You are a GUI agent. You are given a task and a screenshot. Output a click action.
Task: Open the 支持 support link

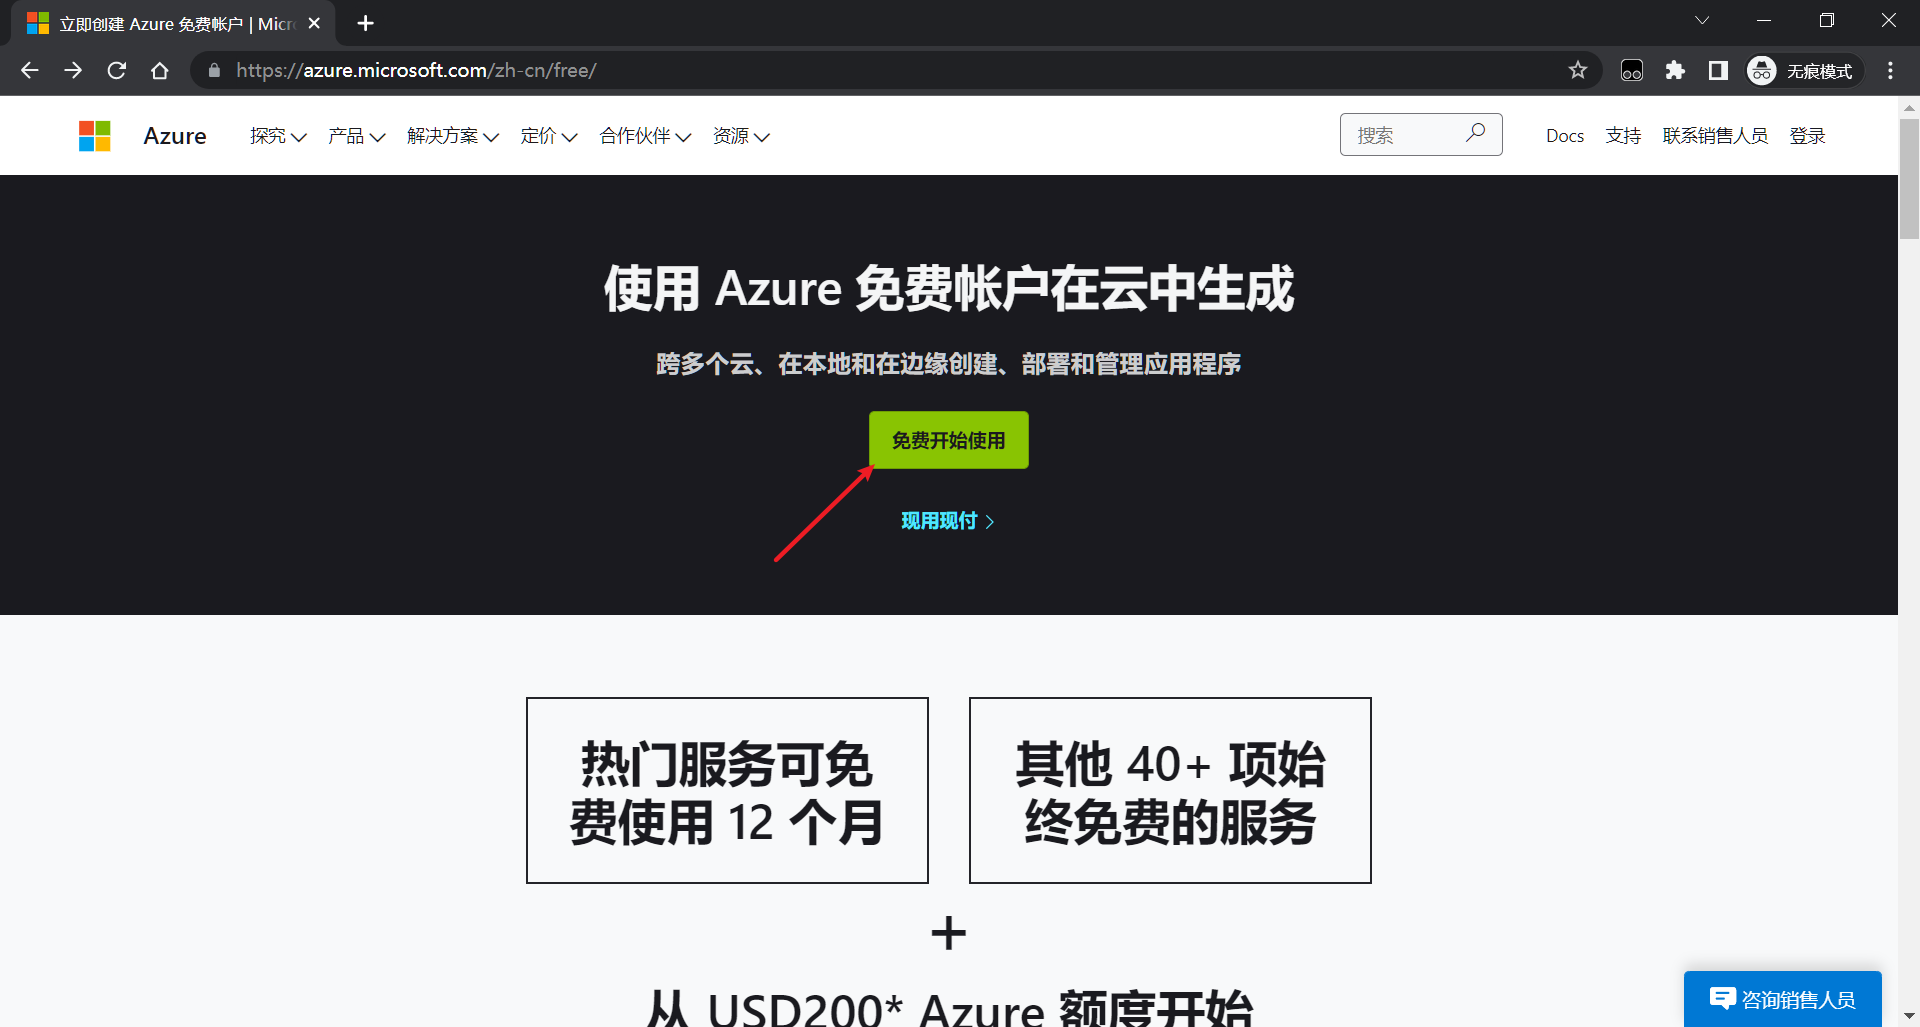pyautogui.click(x=1624, y=136)
